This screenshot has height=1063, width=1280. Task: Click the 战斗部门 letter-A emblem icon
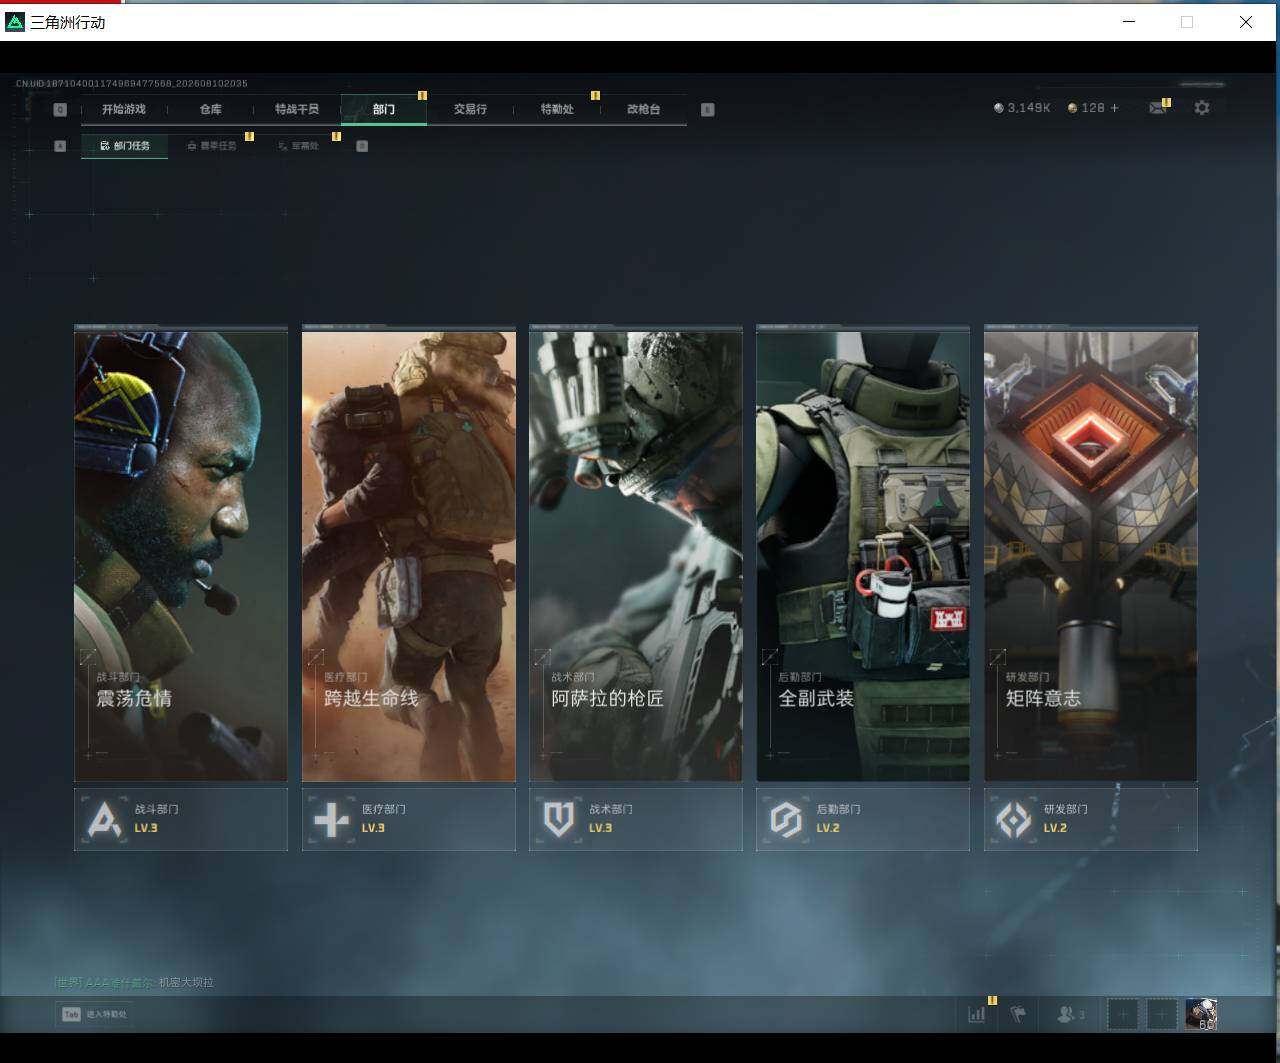(x=104, y=820)
